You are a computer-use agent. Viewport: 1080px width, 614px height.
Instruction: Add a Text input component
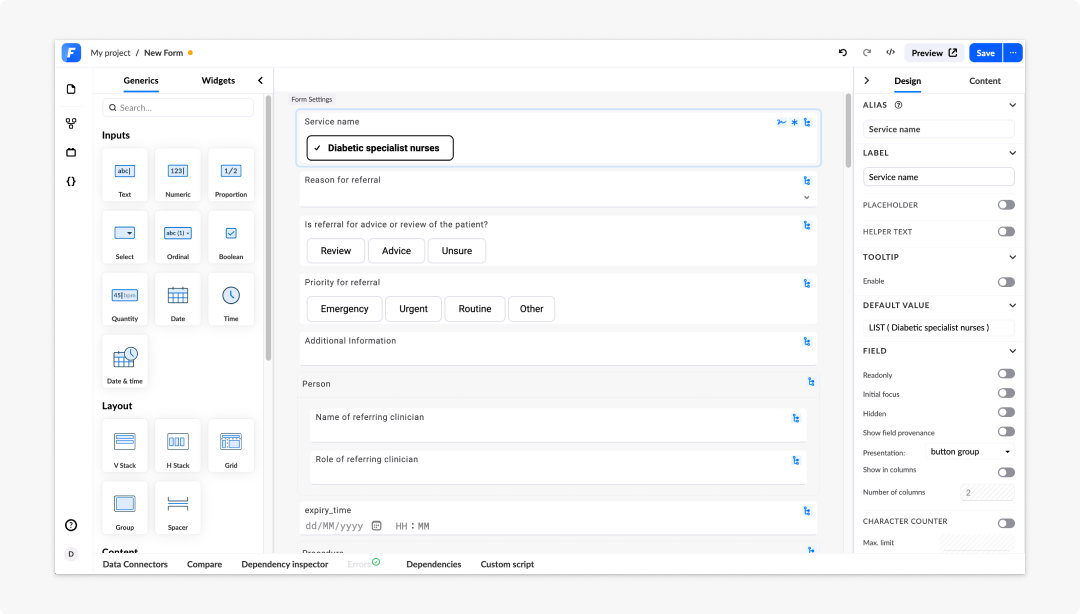tap(125, 175)
